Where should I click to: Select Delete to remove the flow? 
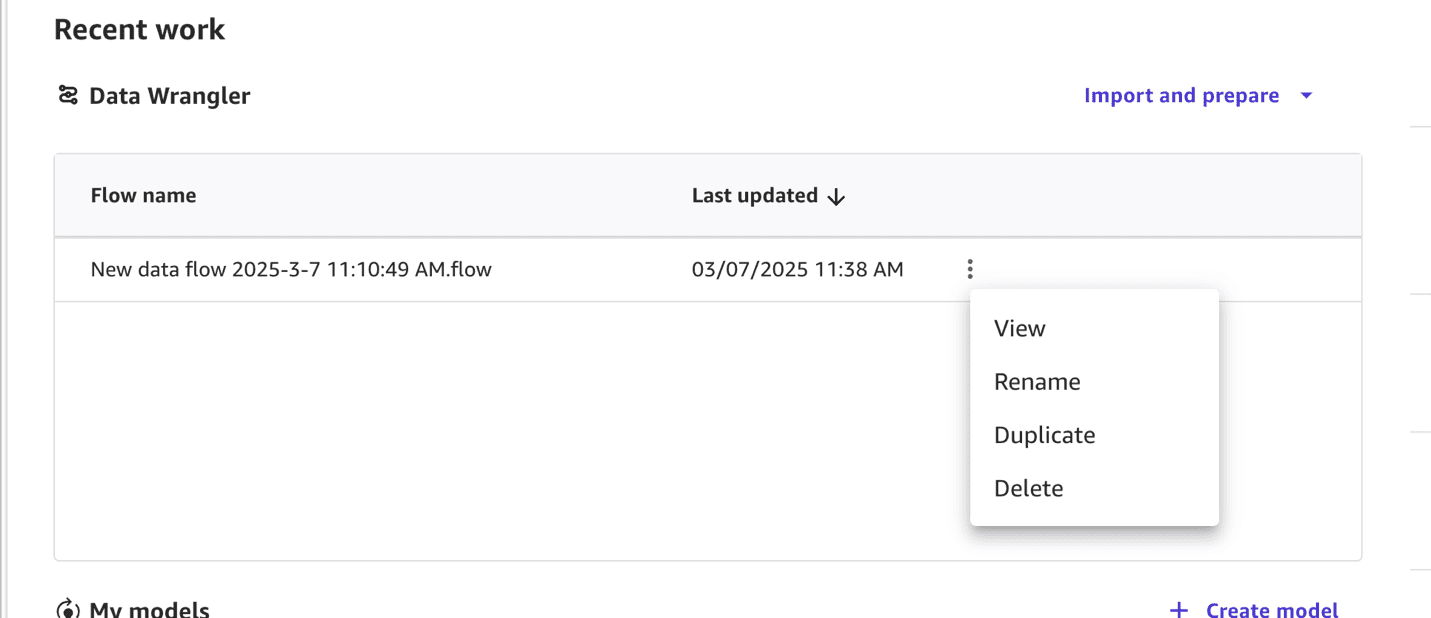[1028, 488]
